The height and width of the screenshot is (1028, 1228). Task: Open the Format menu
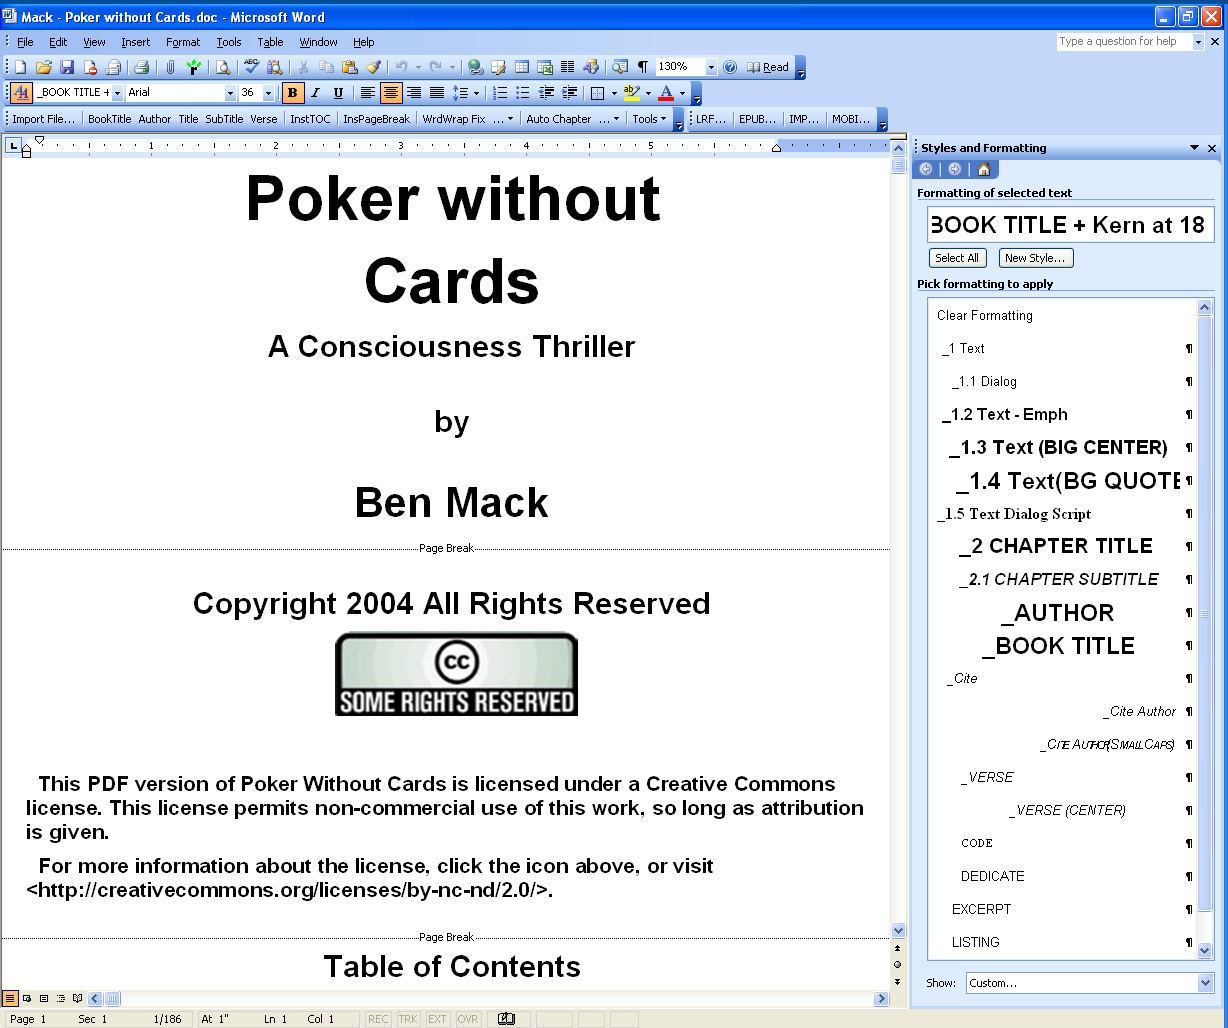(183, 42)
